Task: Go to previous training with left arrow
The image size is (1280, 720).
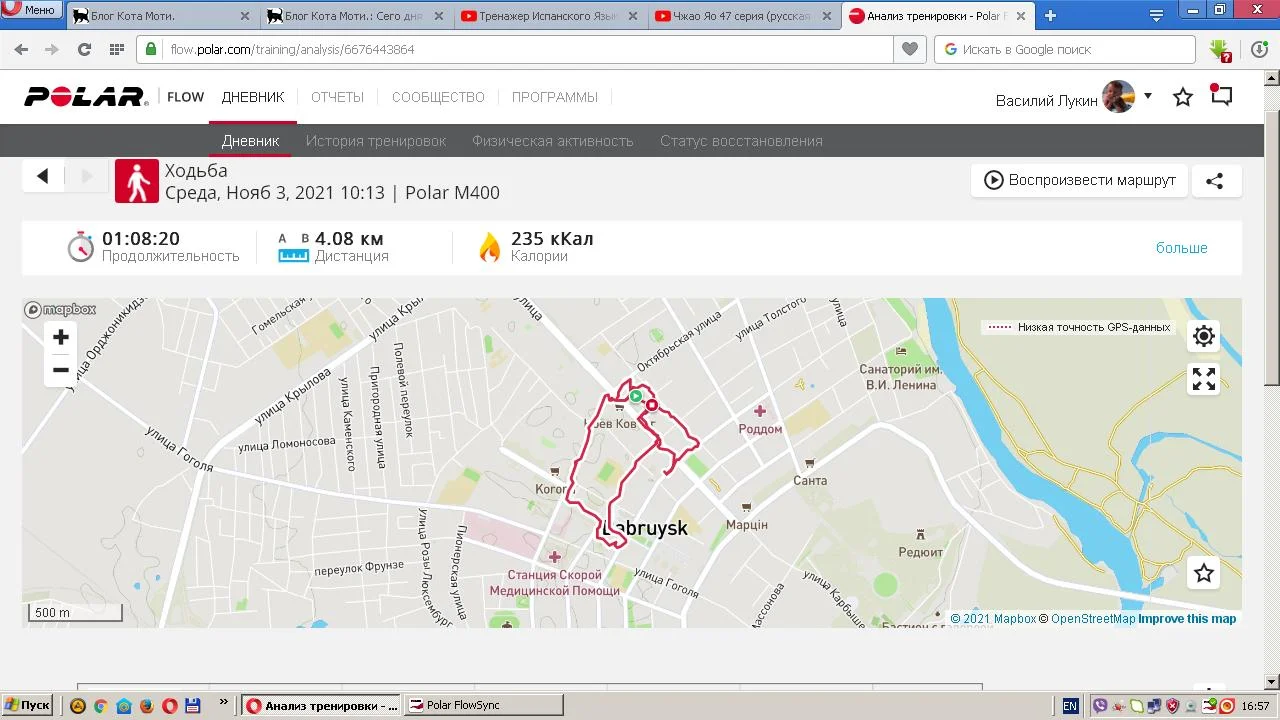Action: [x=43, y=176]
